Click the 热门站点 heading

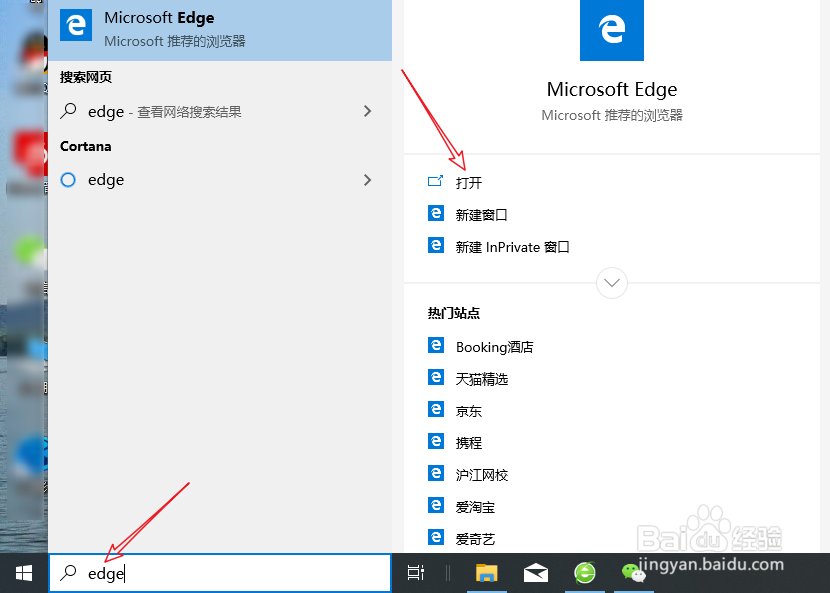click(454, 313)
